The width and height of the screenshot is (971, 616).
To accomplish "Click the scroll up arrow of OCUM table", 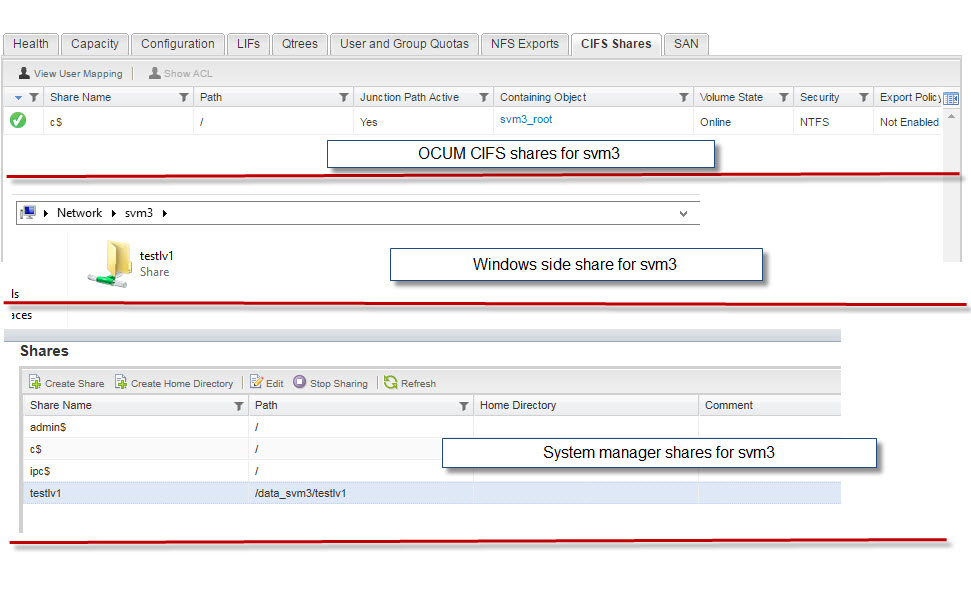I will tap(951, 116).
